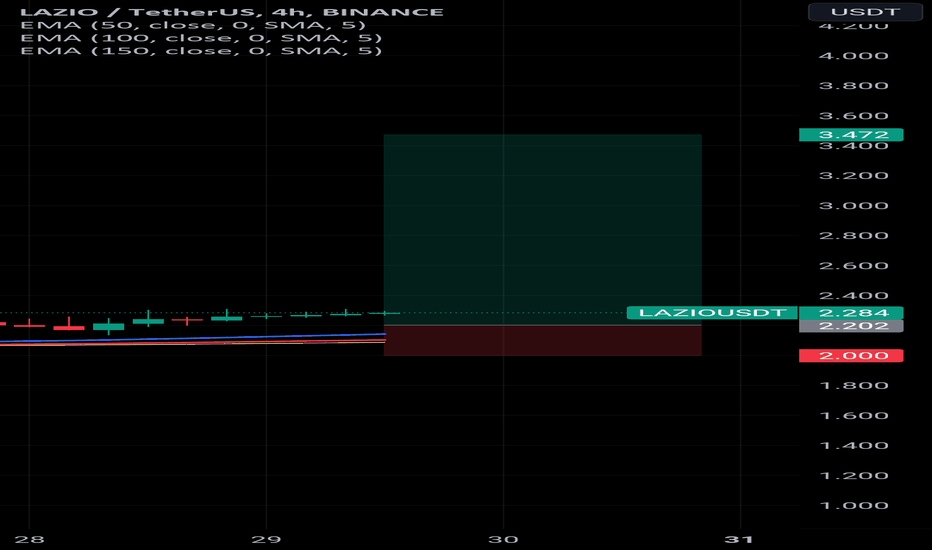Click the 2.202 entry price label

click(x=851, y=326)
